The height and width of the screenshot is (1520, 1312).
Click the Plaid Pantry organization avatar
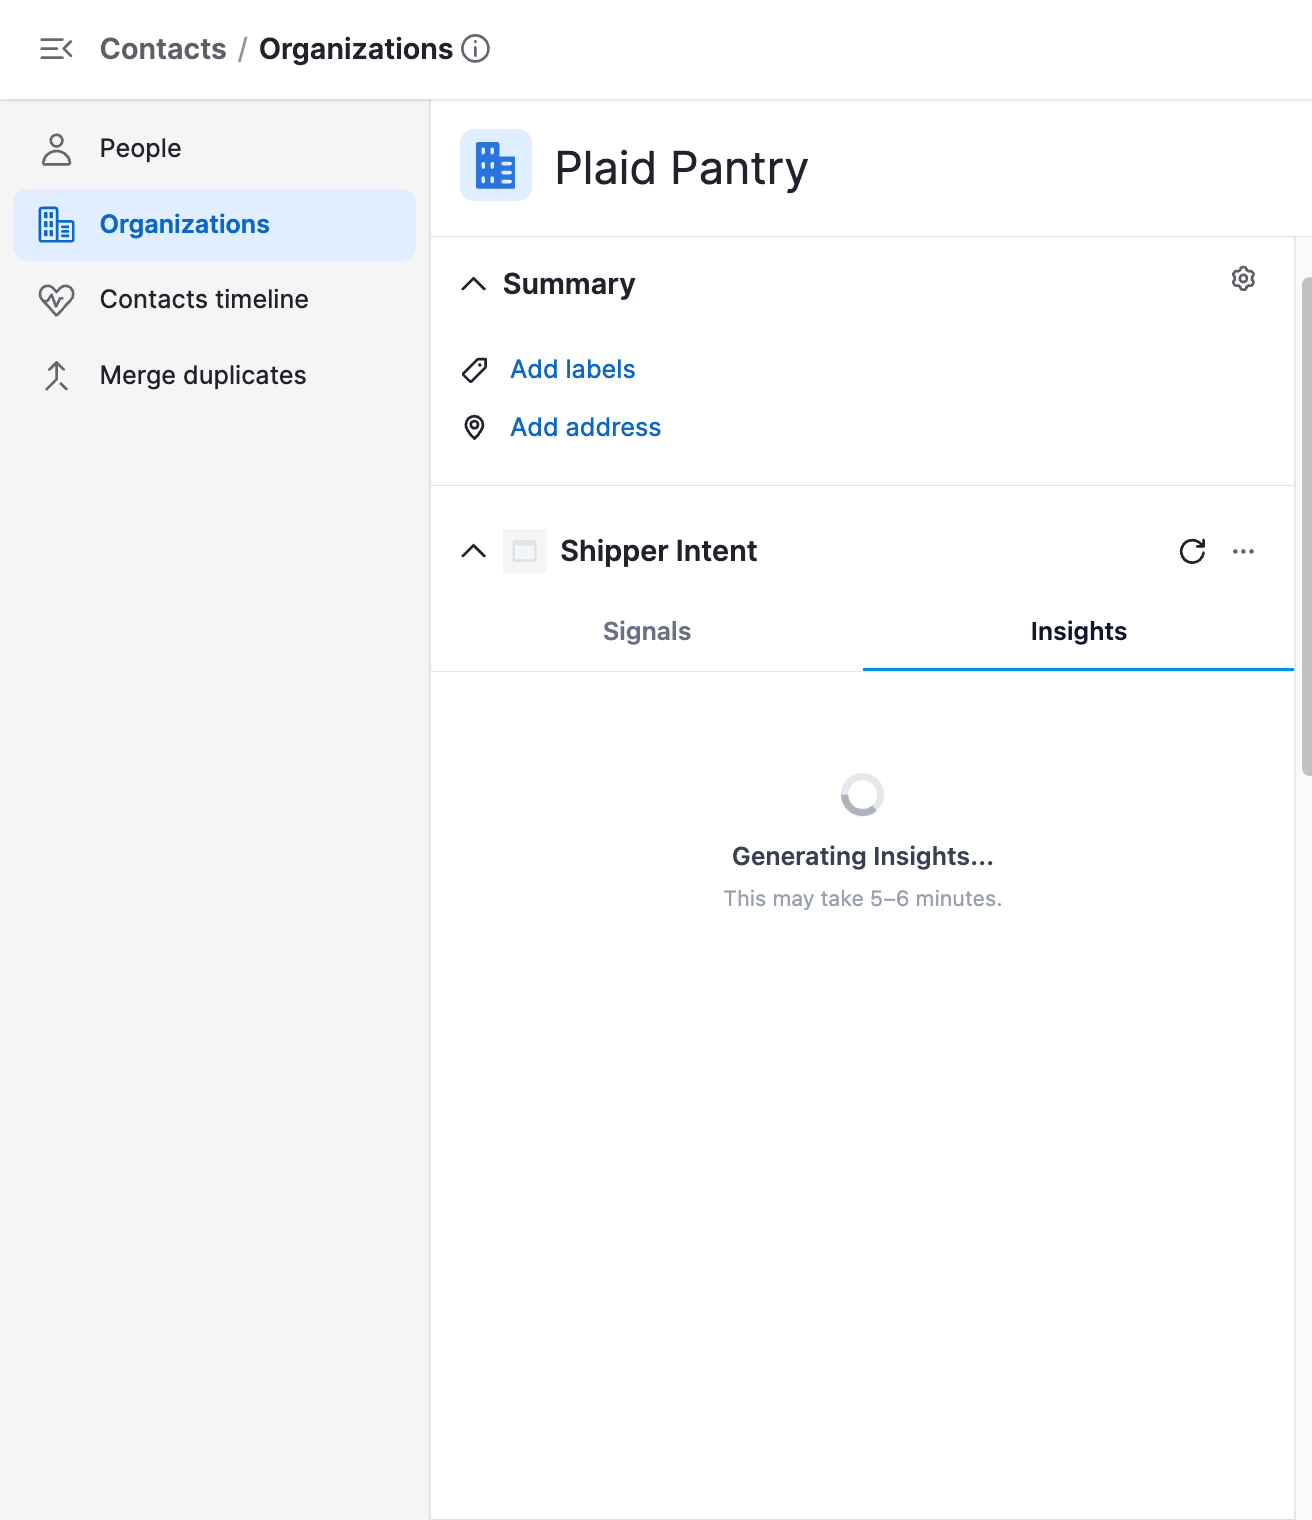coord(496,165)
